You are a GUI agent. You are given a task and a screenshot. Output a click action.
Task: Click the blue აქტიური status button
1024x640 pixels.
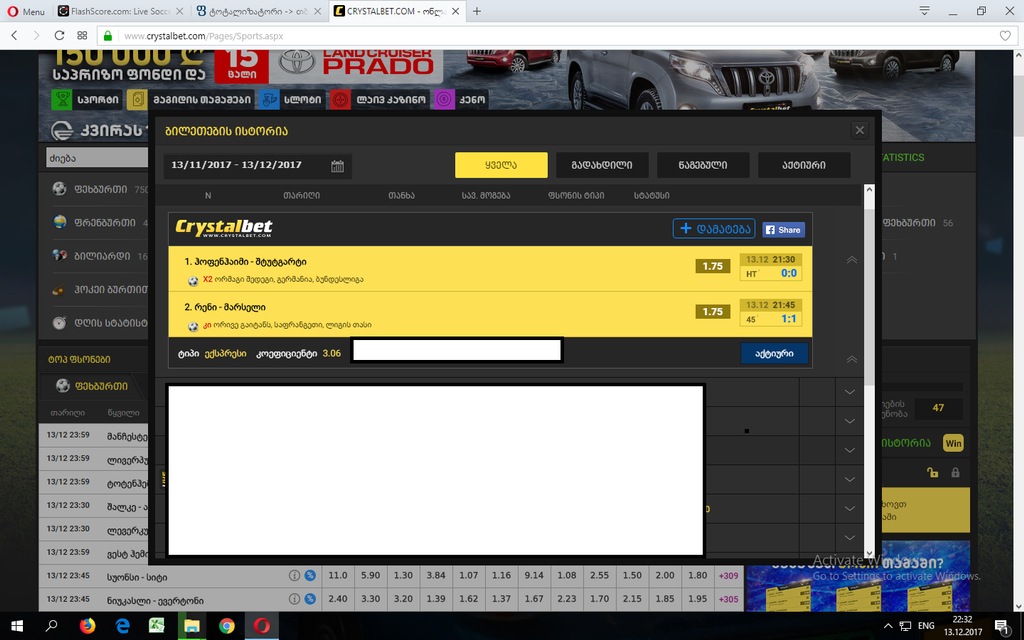click(774, 353)
